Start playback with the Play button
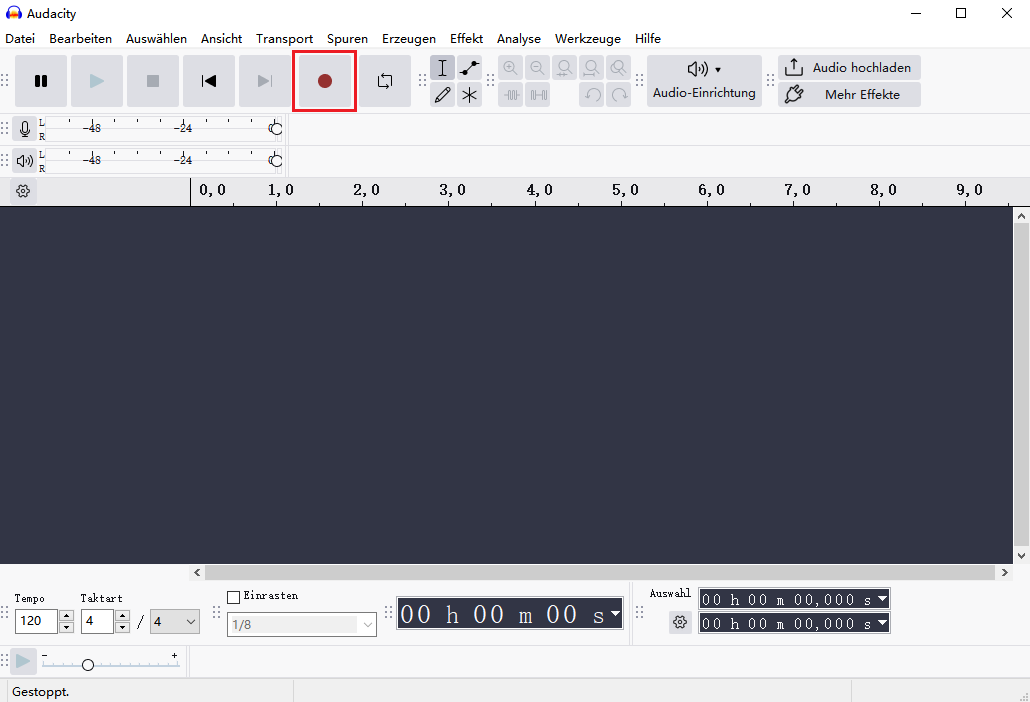The height and width of the screenshot is (702, 1030). (97, 81)
